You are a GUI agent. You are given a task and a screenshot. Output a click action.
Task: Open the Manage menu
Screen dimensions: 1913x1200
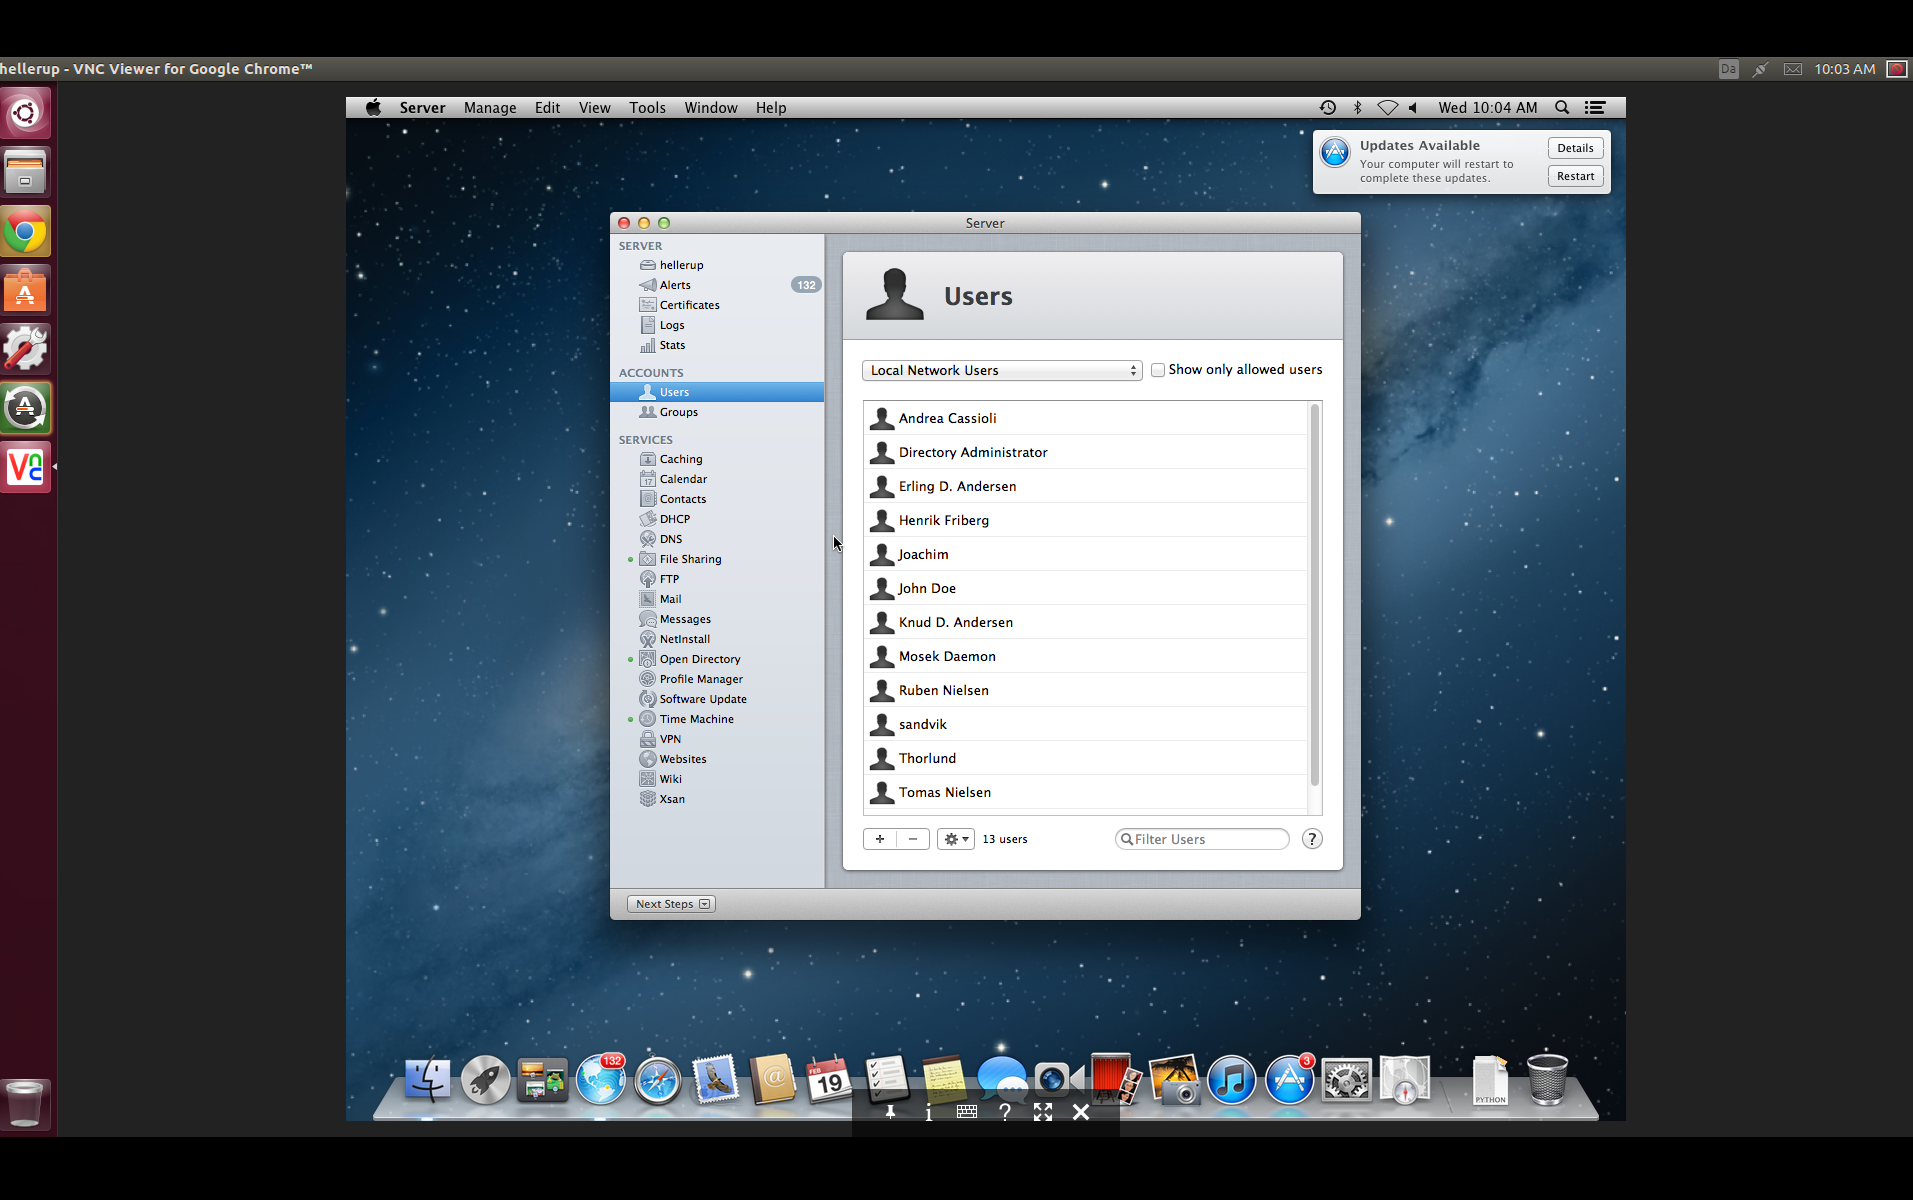(490, 108)
